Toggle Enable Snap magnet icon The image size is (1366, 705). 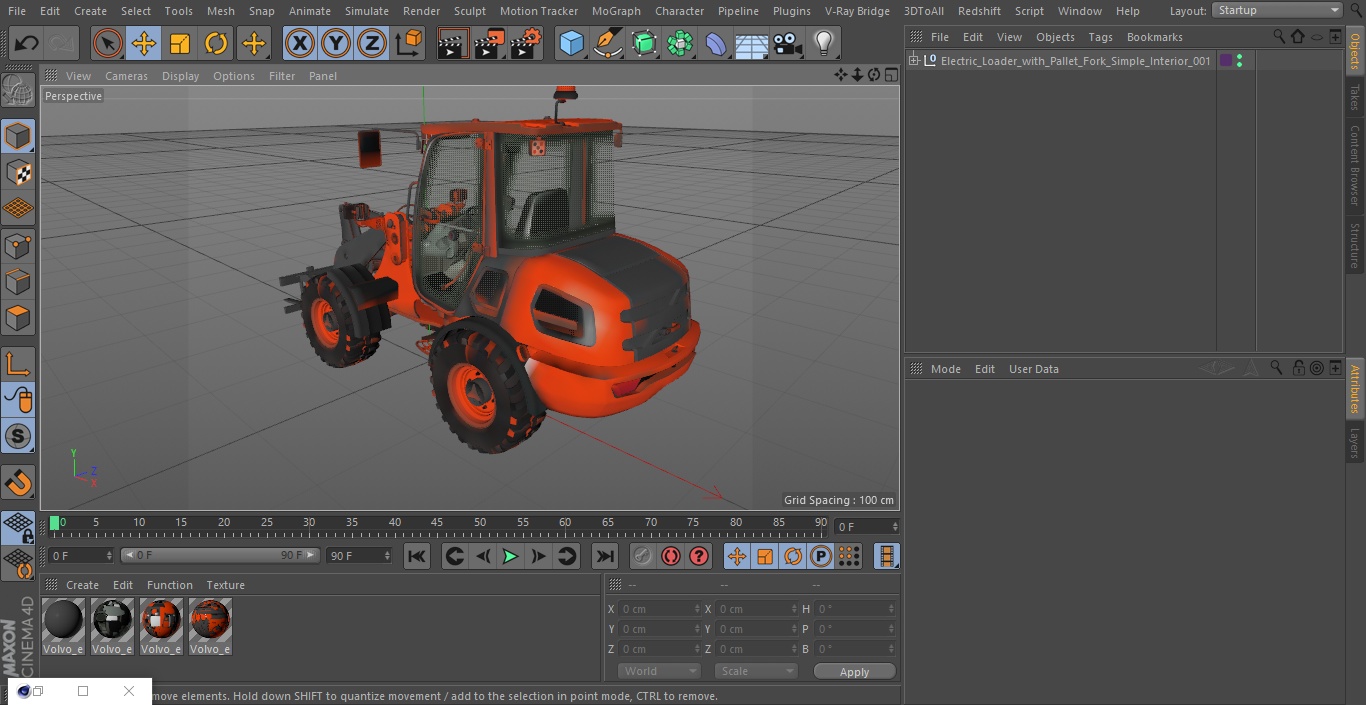coord(18,482)
